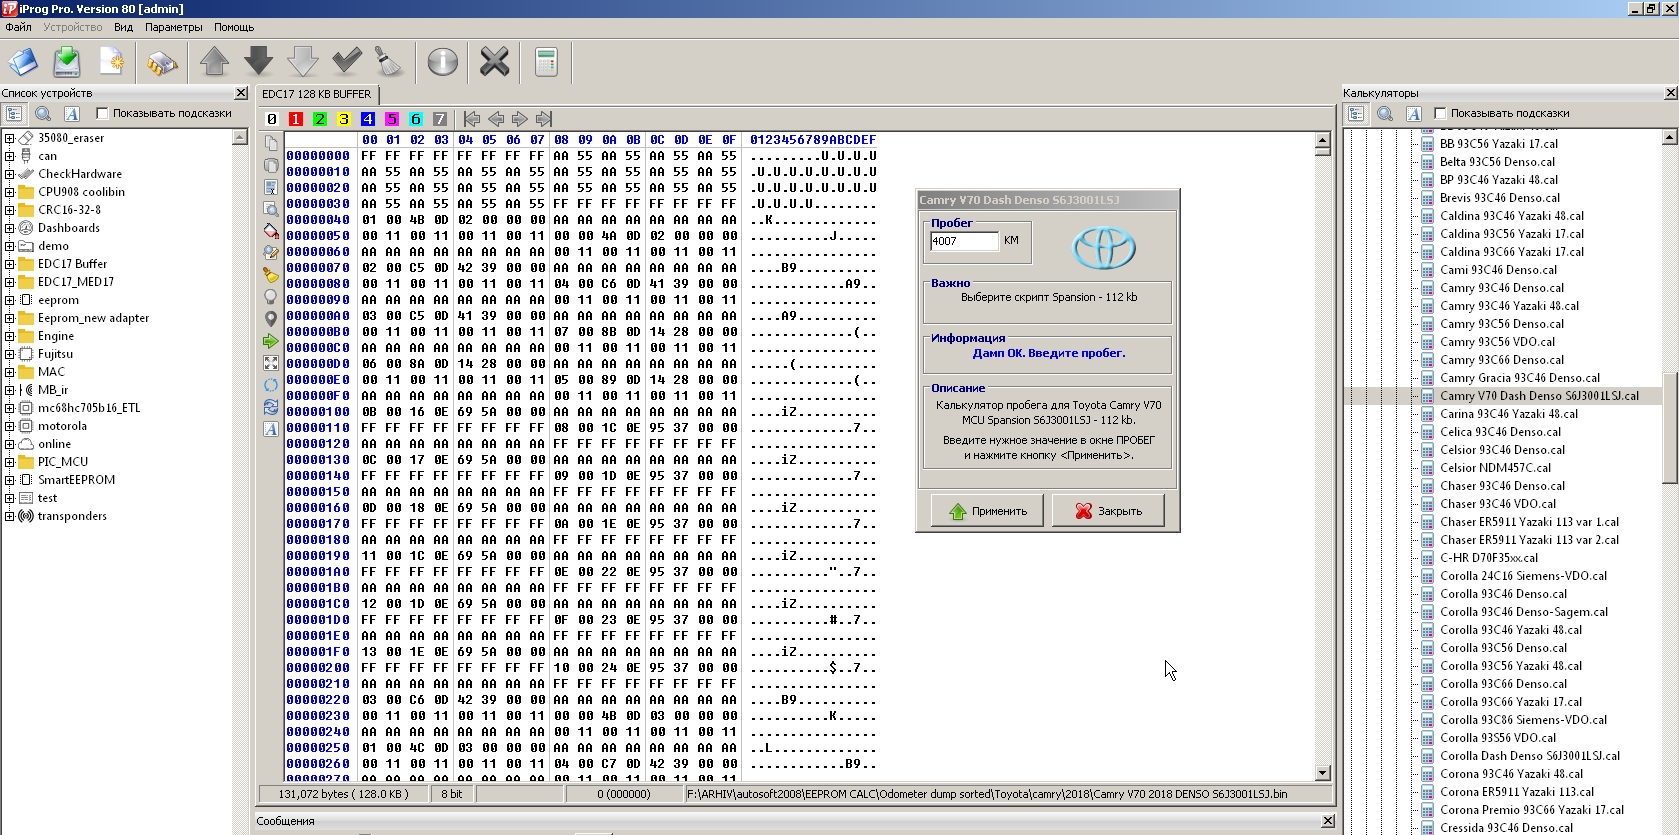Enable hints checkbox in device list panel
Image resolution: width=1679 pixels, height=835 pixels.
(102, 114)
